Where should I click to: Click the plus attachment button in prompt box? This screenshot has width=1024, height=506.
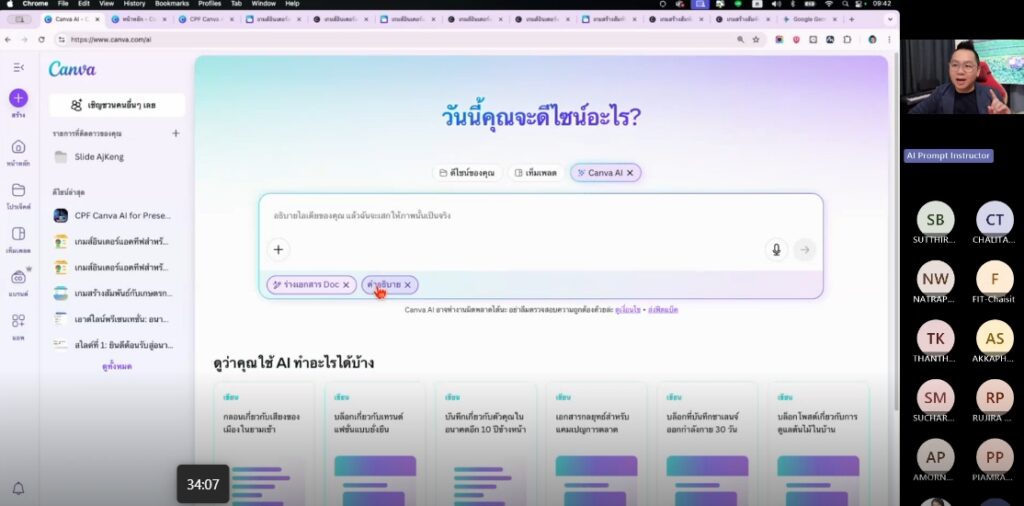point(278,249)
